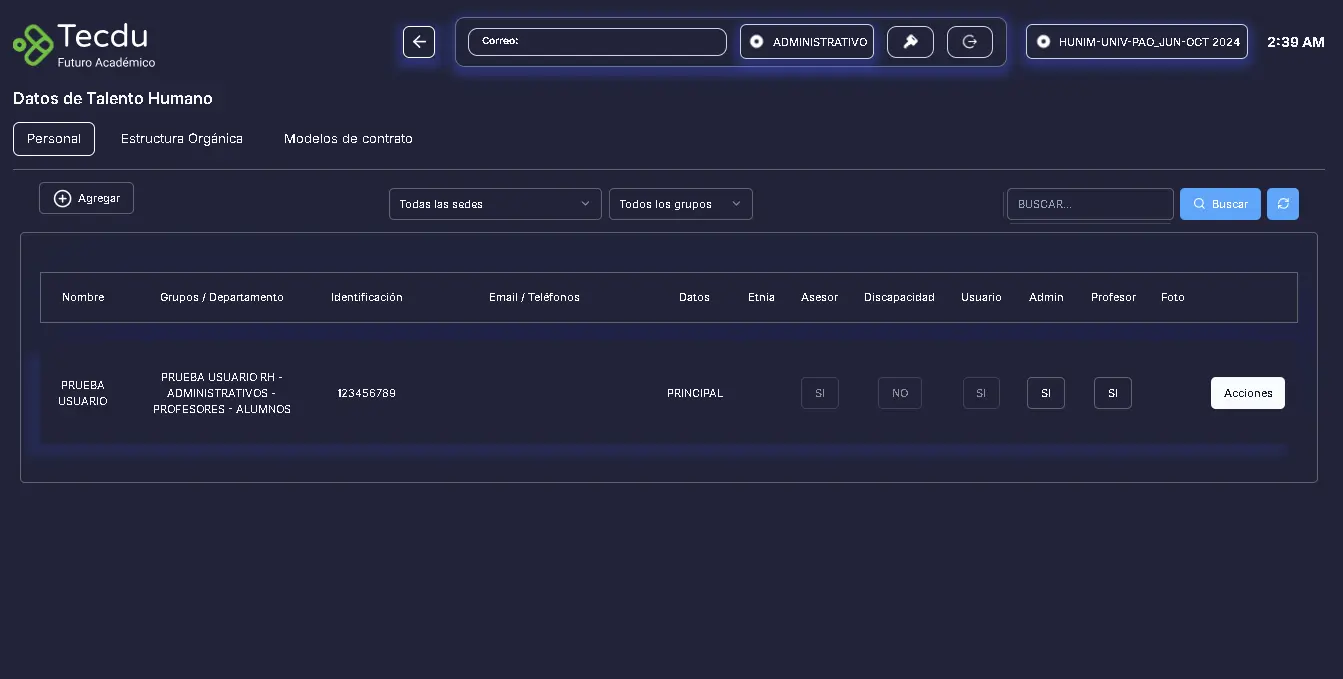This screenshot has width=1343, height=679.
Task: Click the hammer tool icon in header
Action: [x=910, y=42]
